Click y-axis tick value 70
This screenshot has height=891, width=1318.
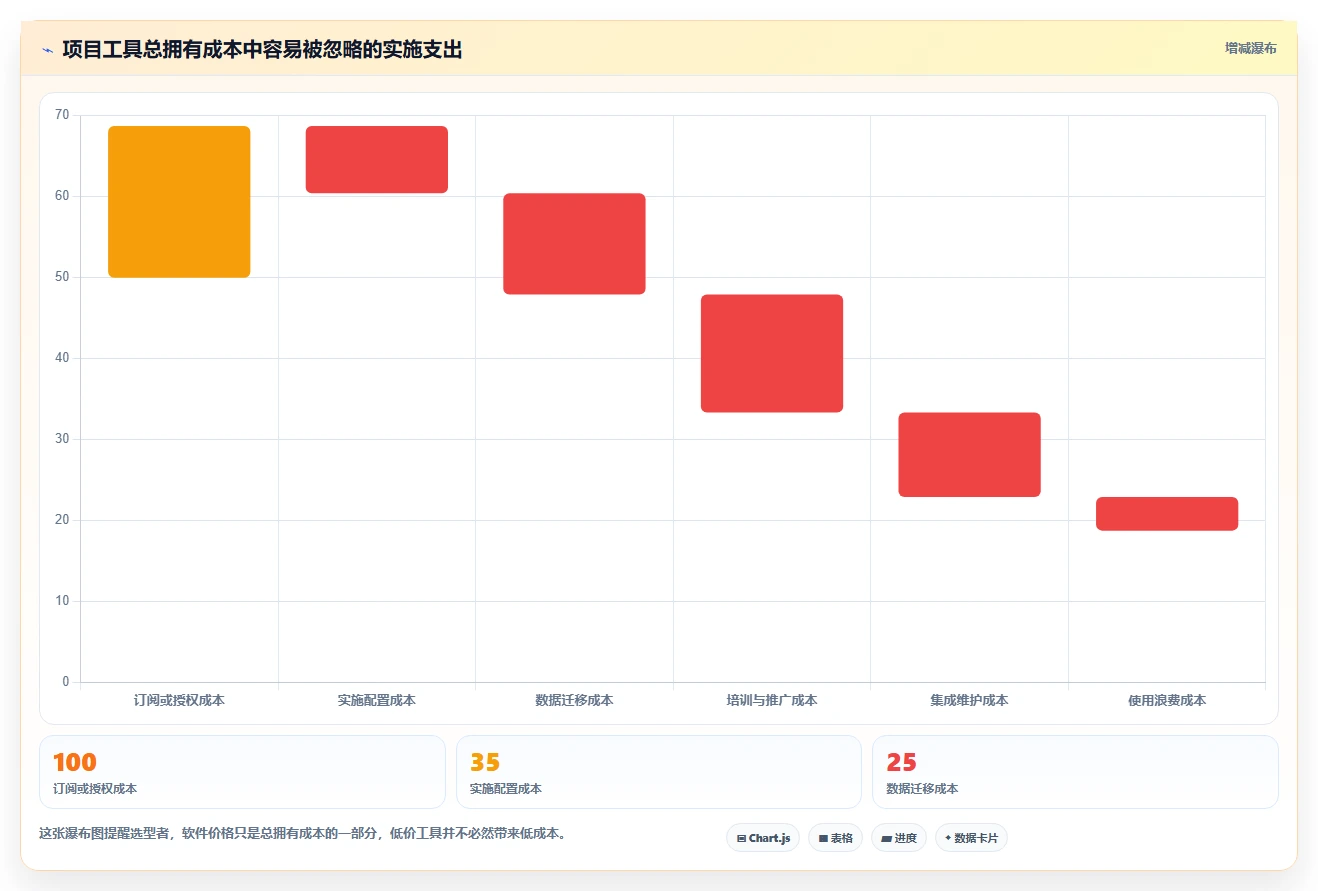[x=63, y=115]
